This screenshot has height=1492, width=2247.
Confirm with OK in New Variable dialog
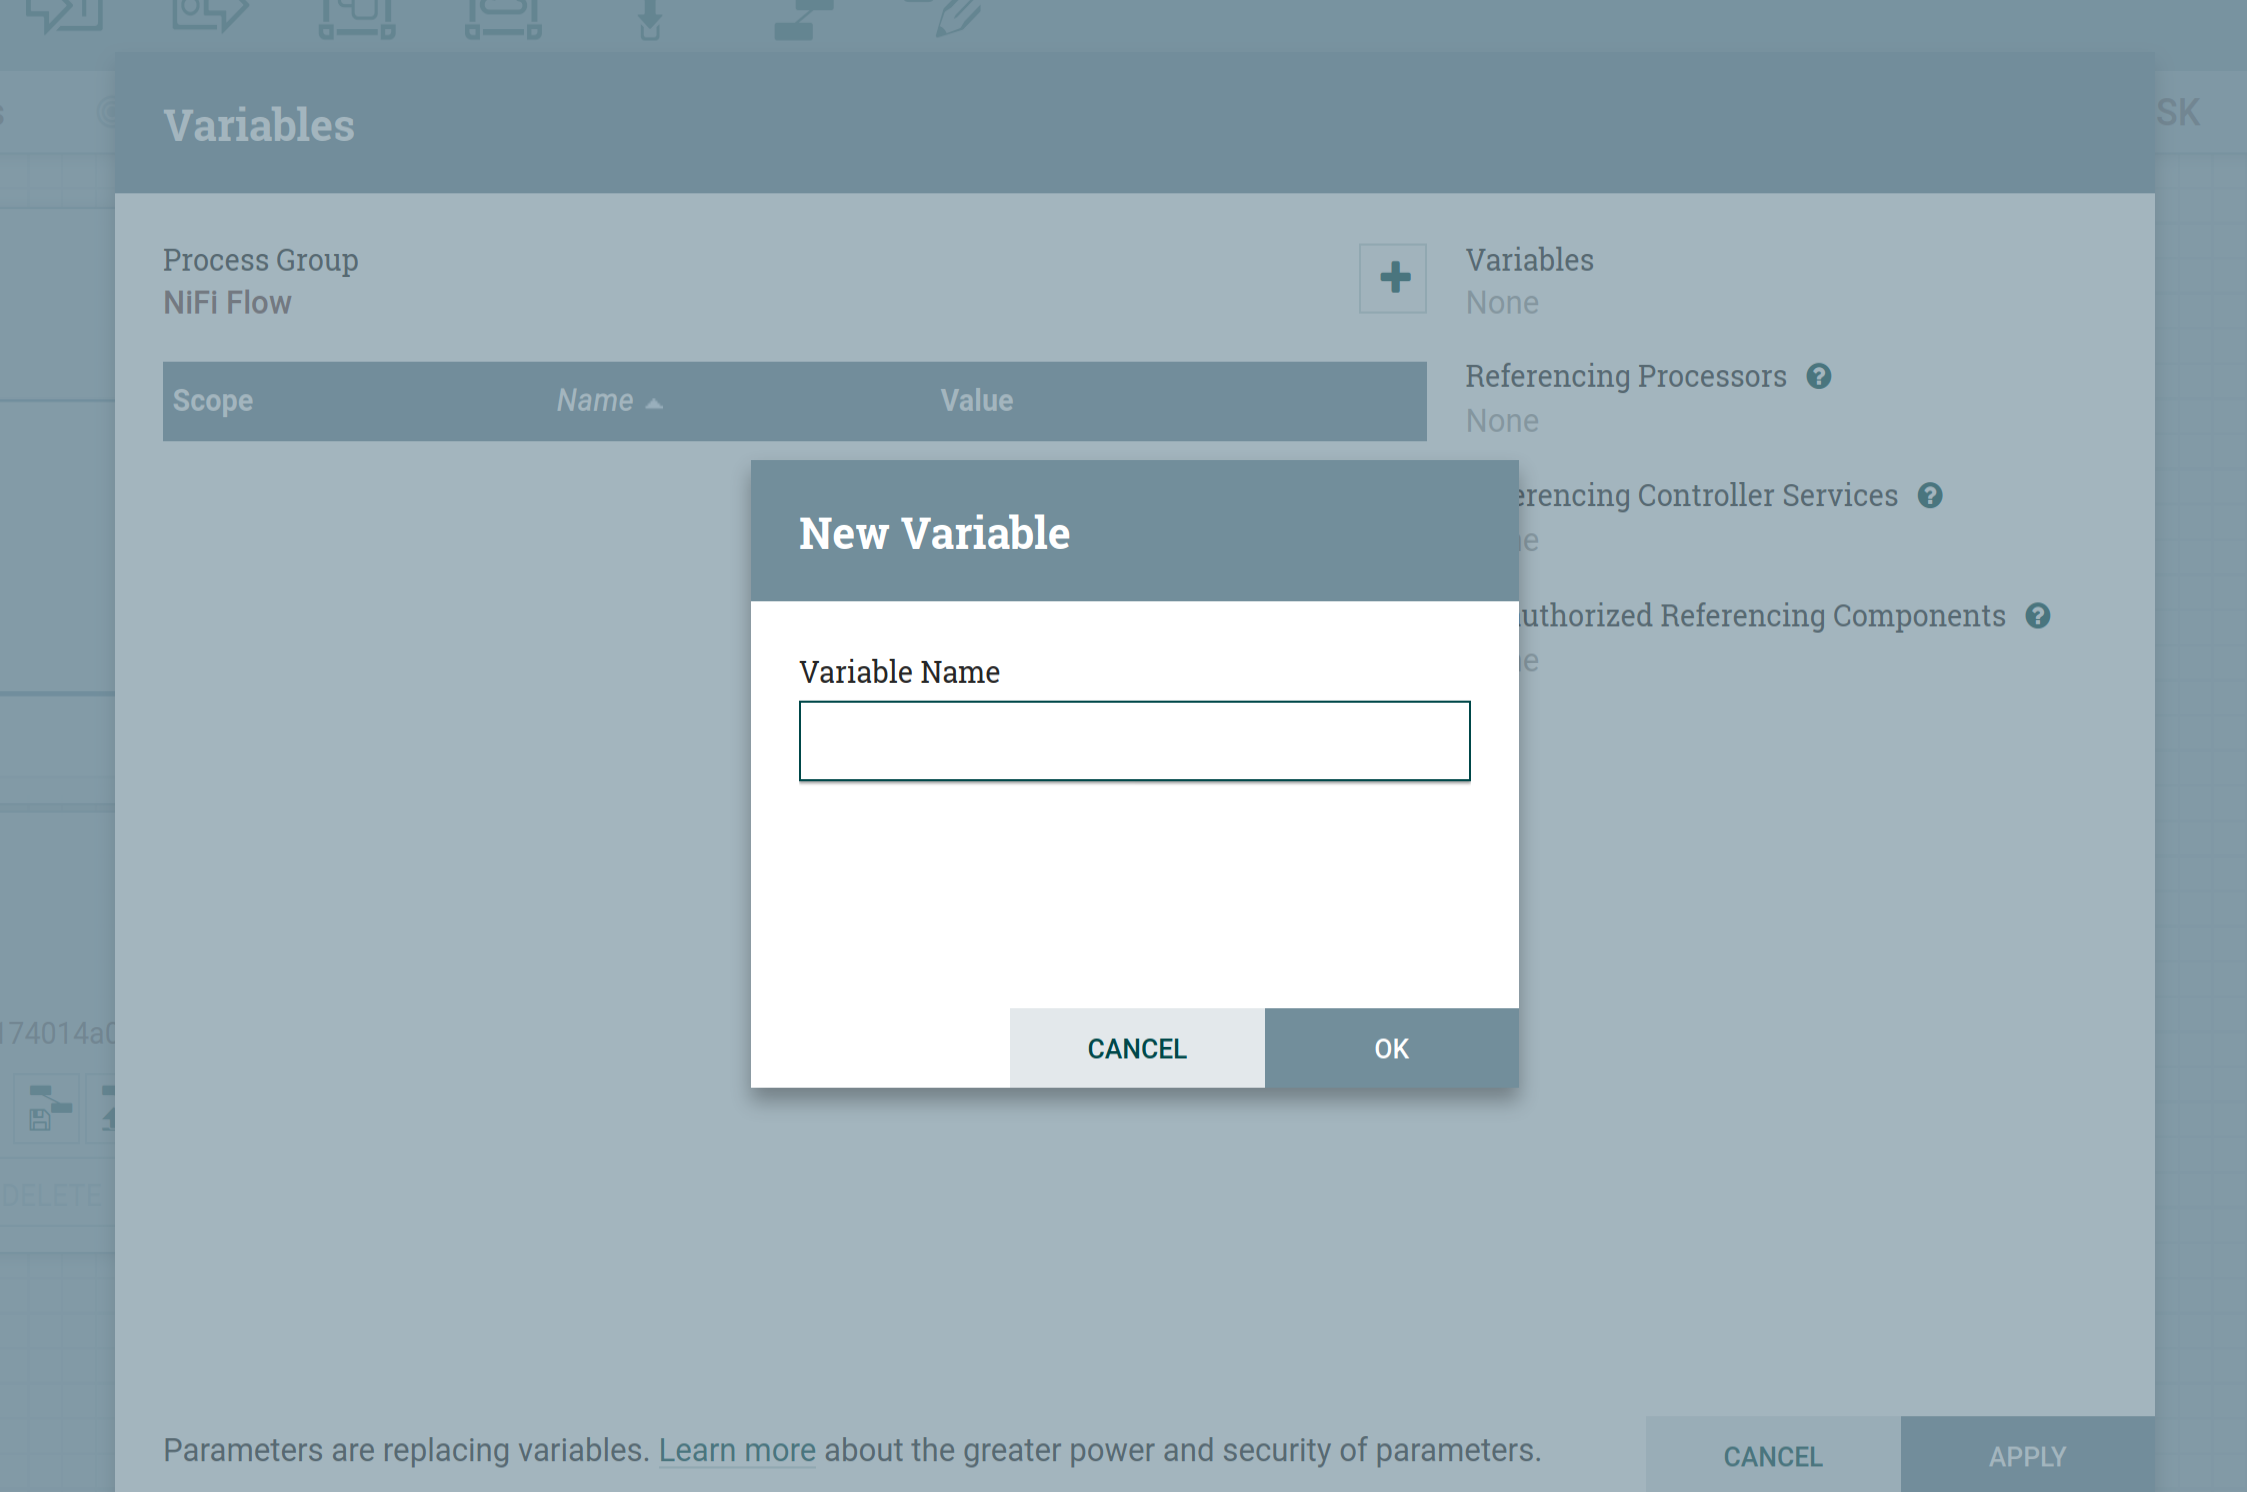click(x=1391, y=1048)
